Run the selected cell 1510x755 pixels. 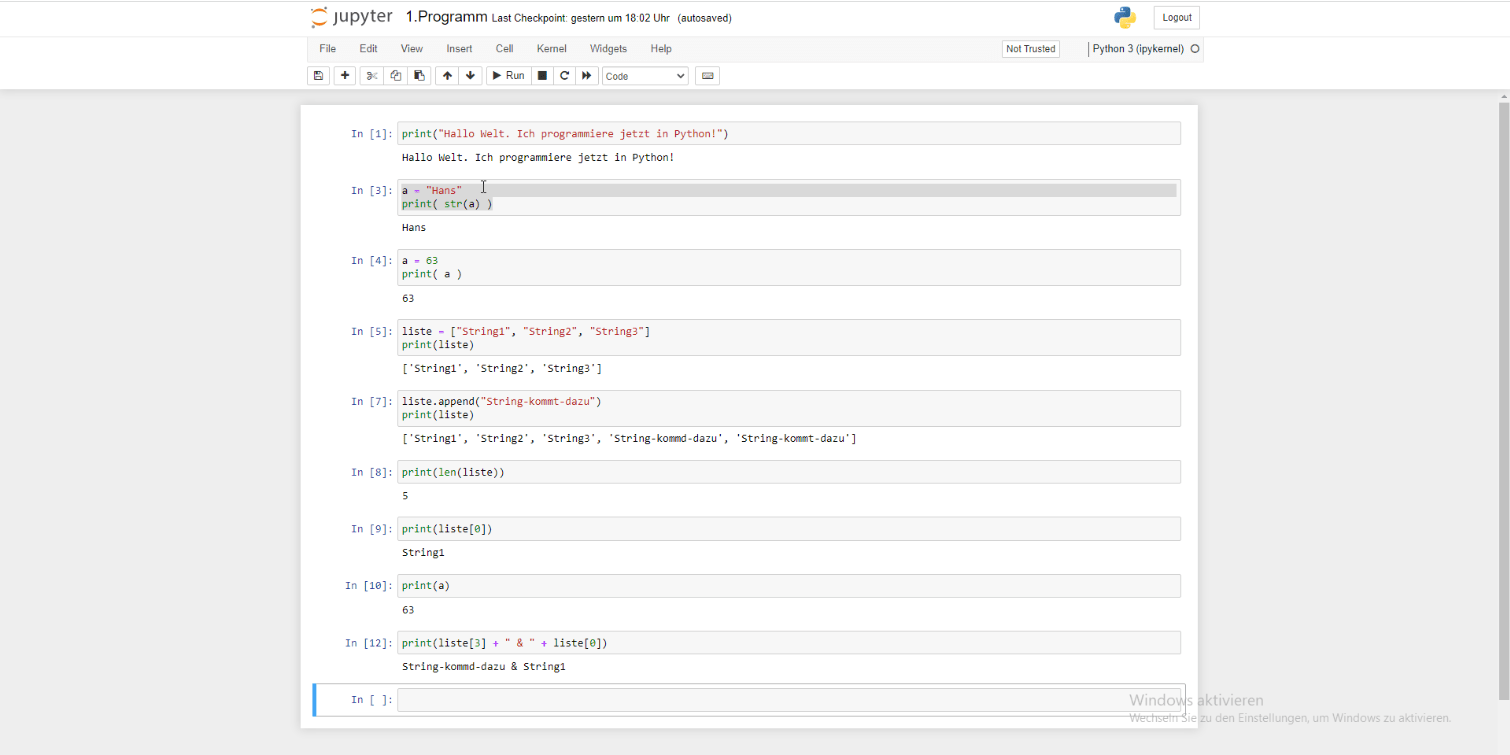pyautogui.click(x=508, y=76)
